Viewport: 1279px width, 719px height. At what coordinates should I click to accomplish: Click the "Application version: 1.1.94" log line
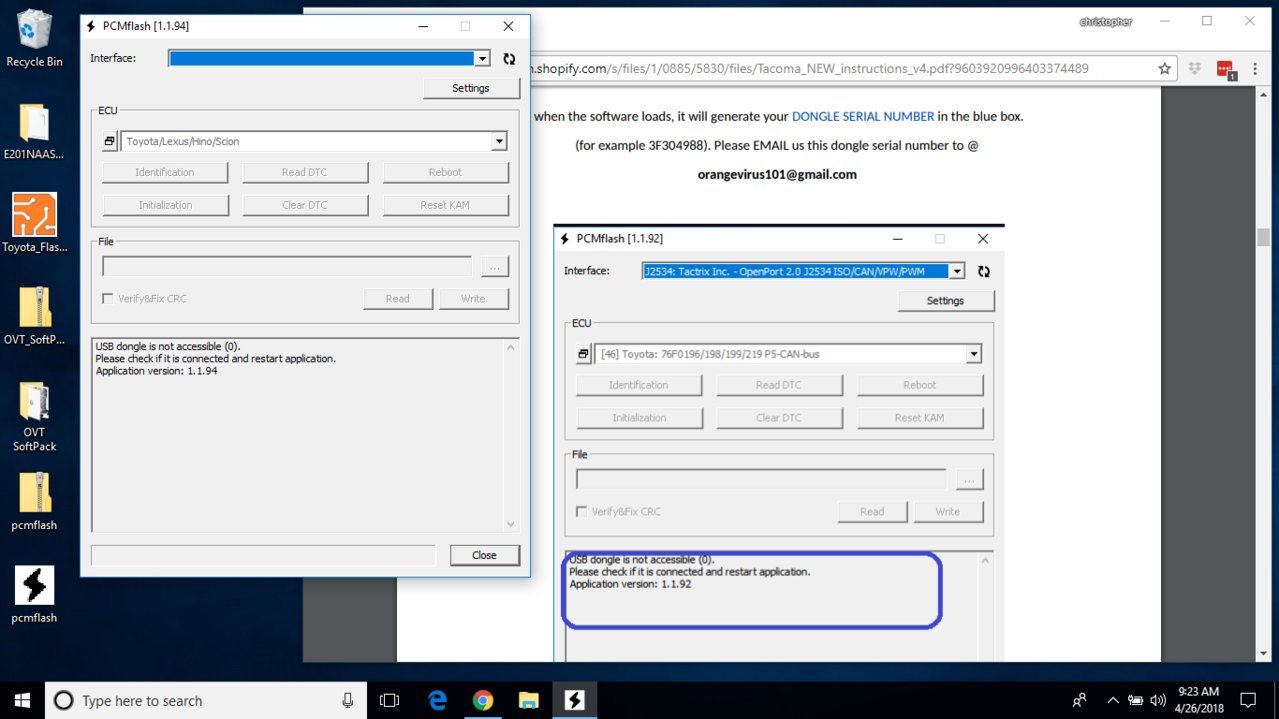[157, 371]
